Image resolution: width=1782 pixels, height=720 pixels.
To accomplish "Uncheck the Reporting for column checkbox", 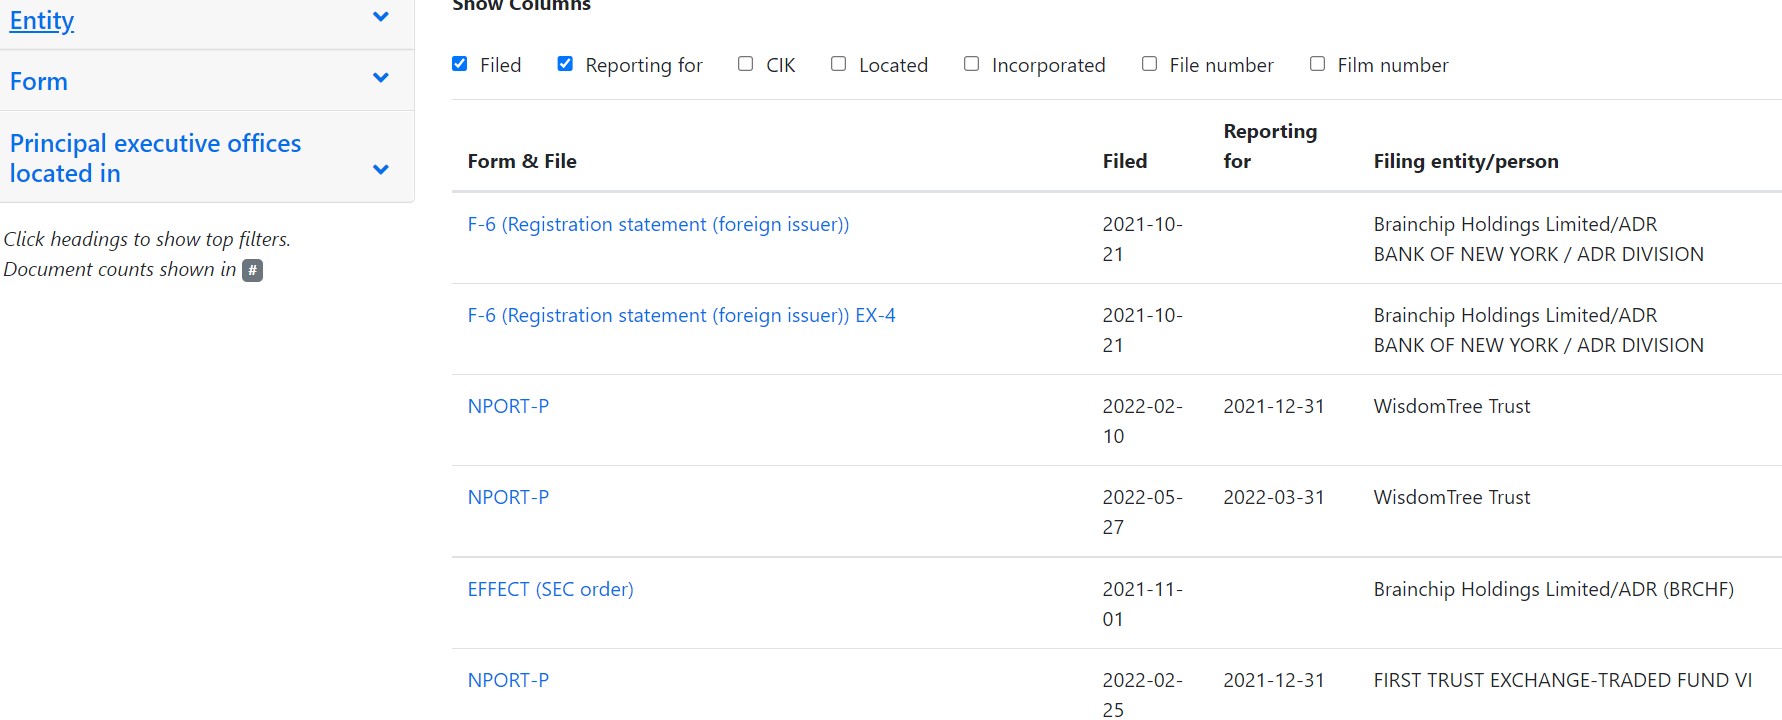I will point(565,64).
